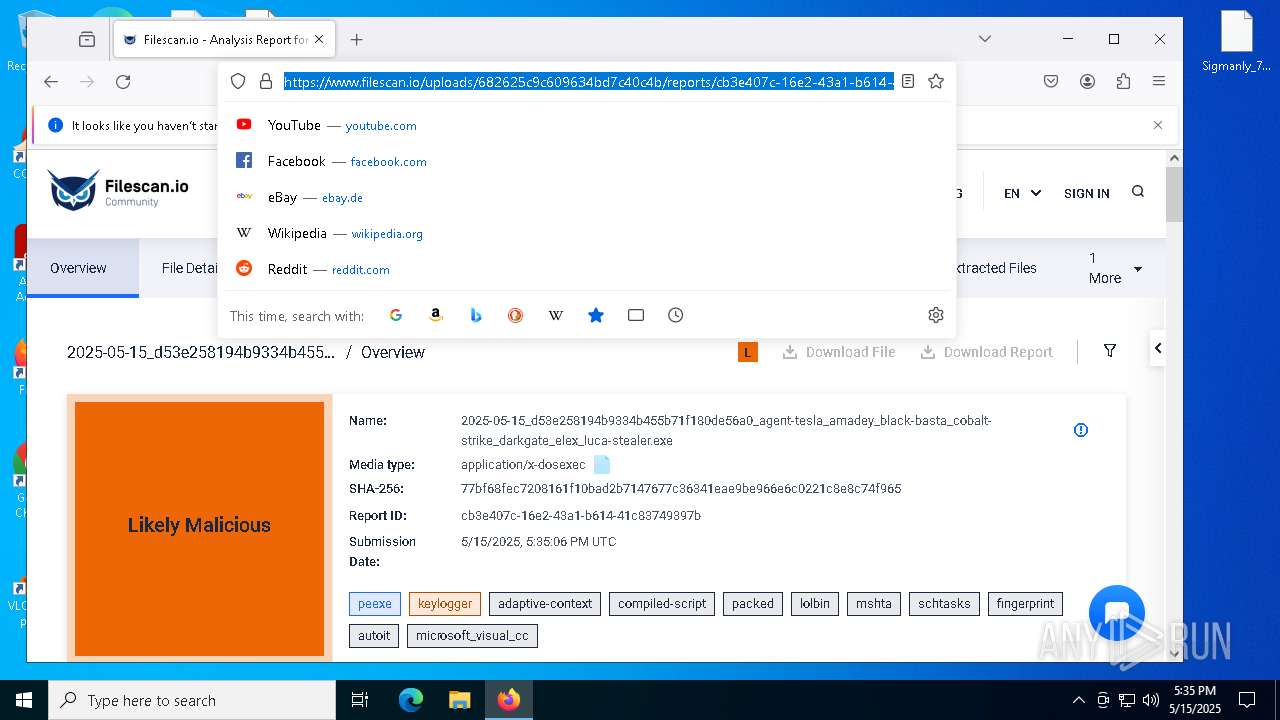The height and width of the screenshot is (720, 1280).
Task: Click the mshta tag
Action: click(874, 604)
